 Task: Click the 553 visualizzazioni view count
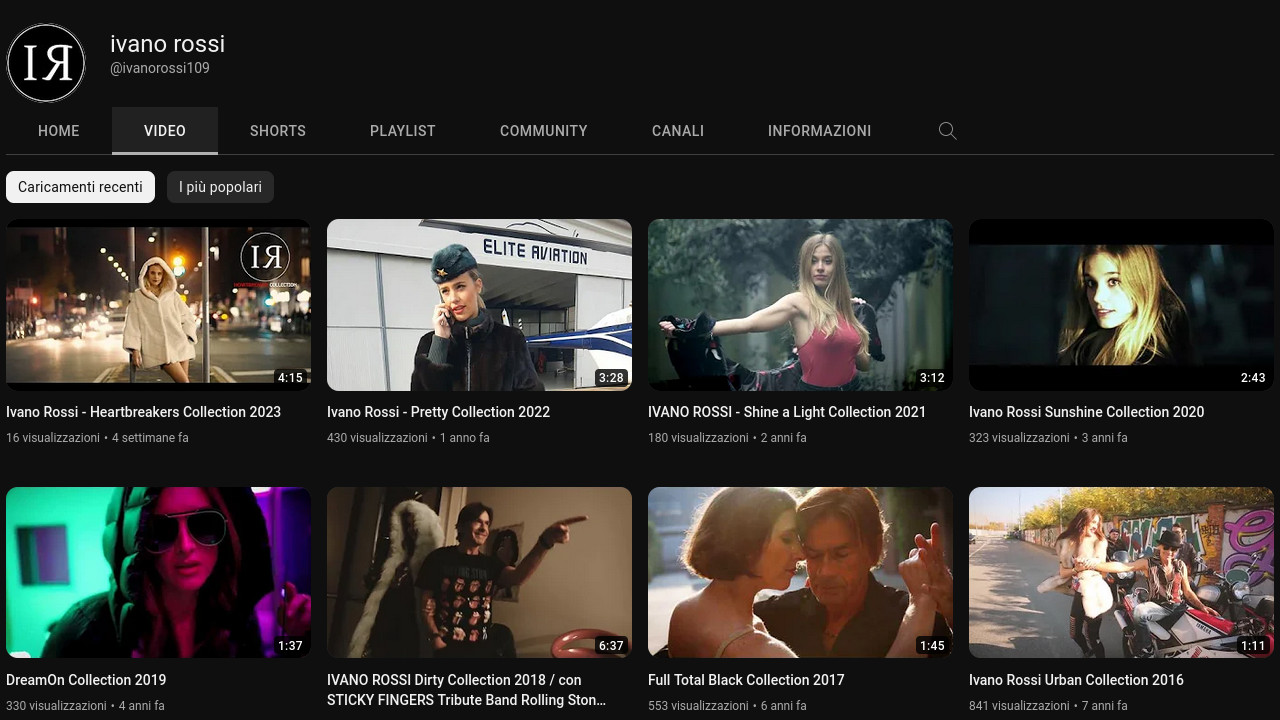pos(698,706)
